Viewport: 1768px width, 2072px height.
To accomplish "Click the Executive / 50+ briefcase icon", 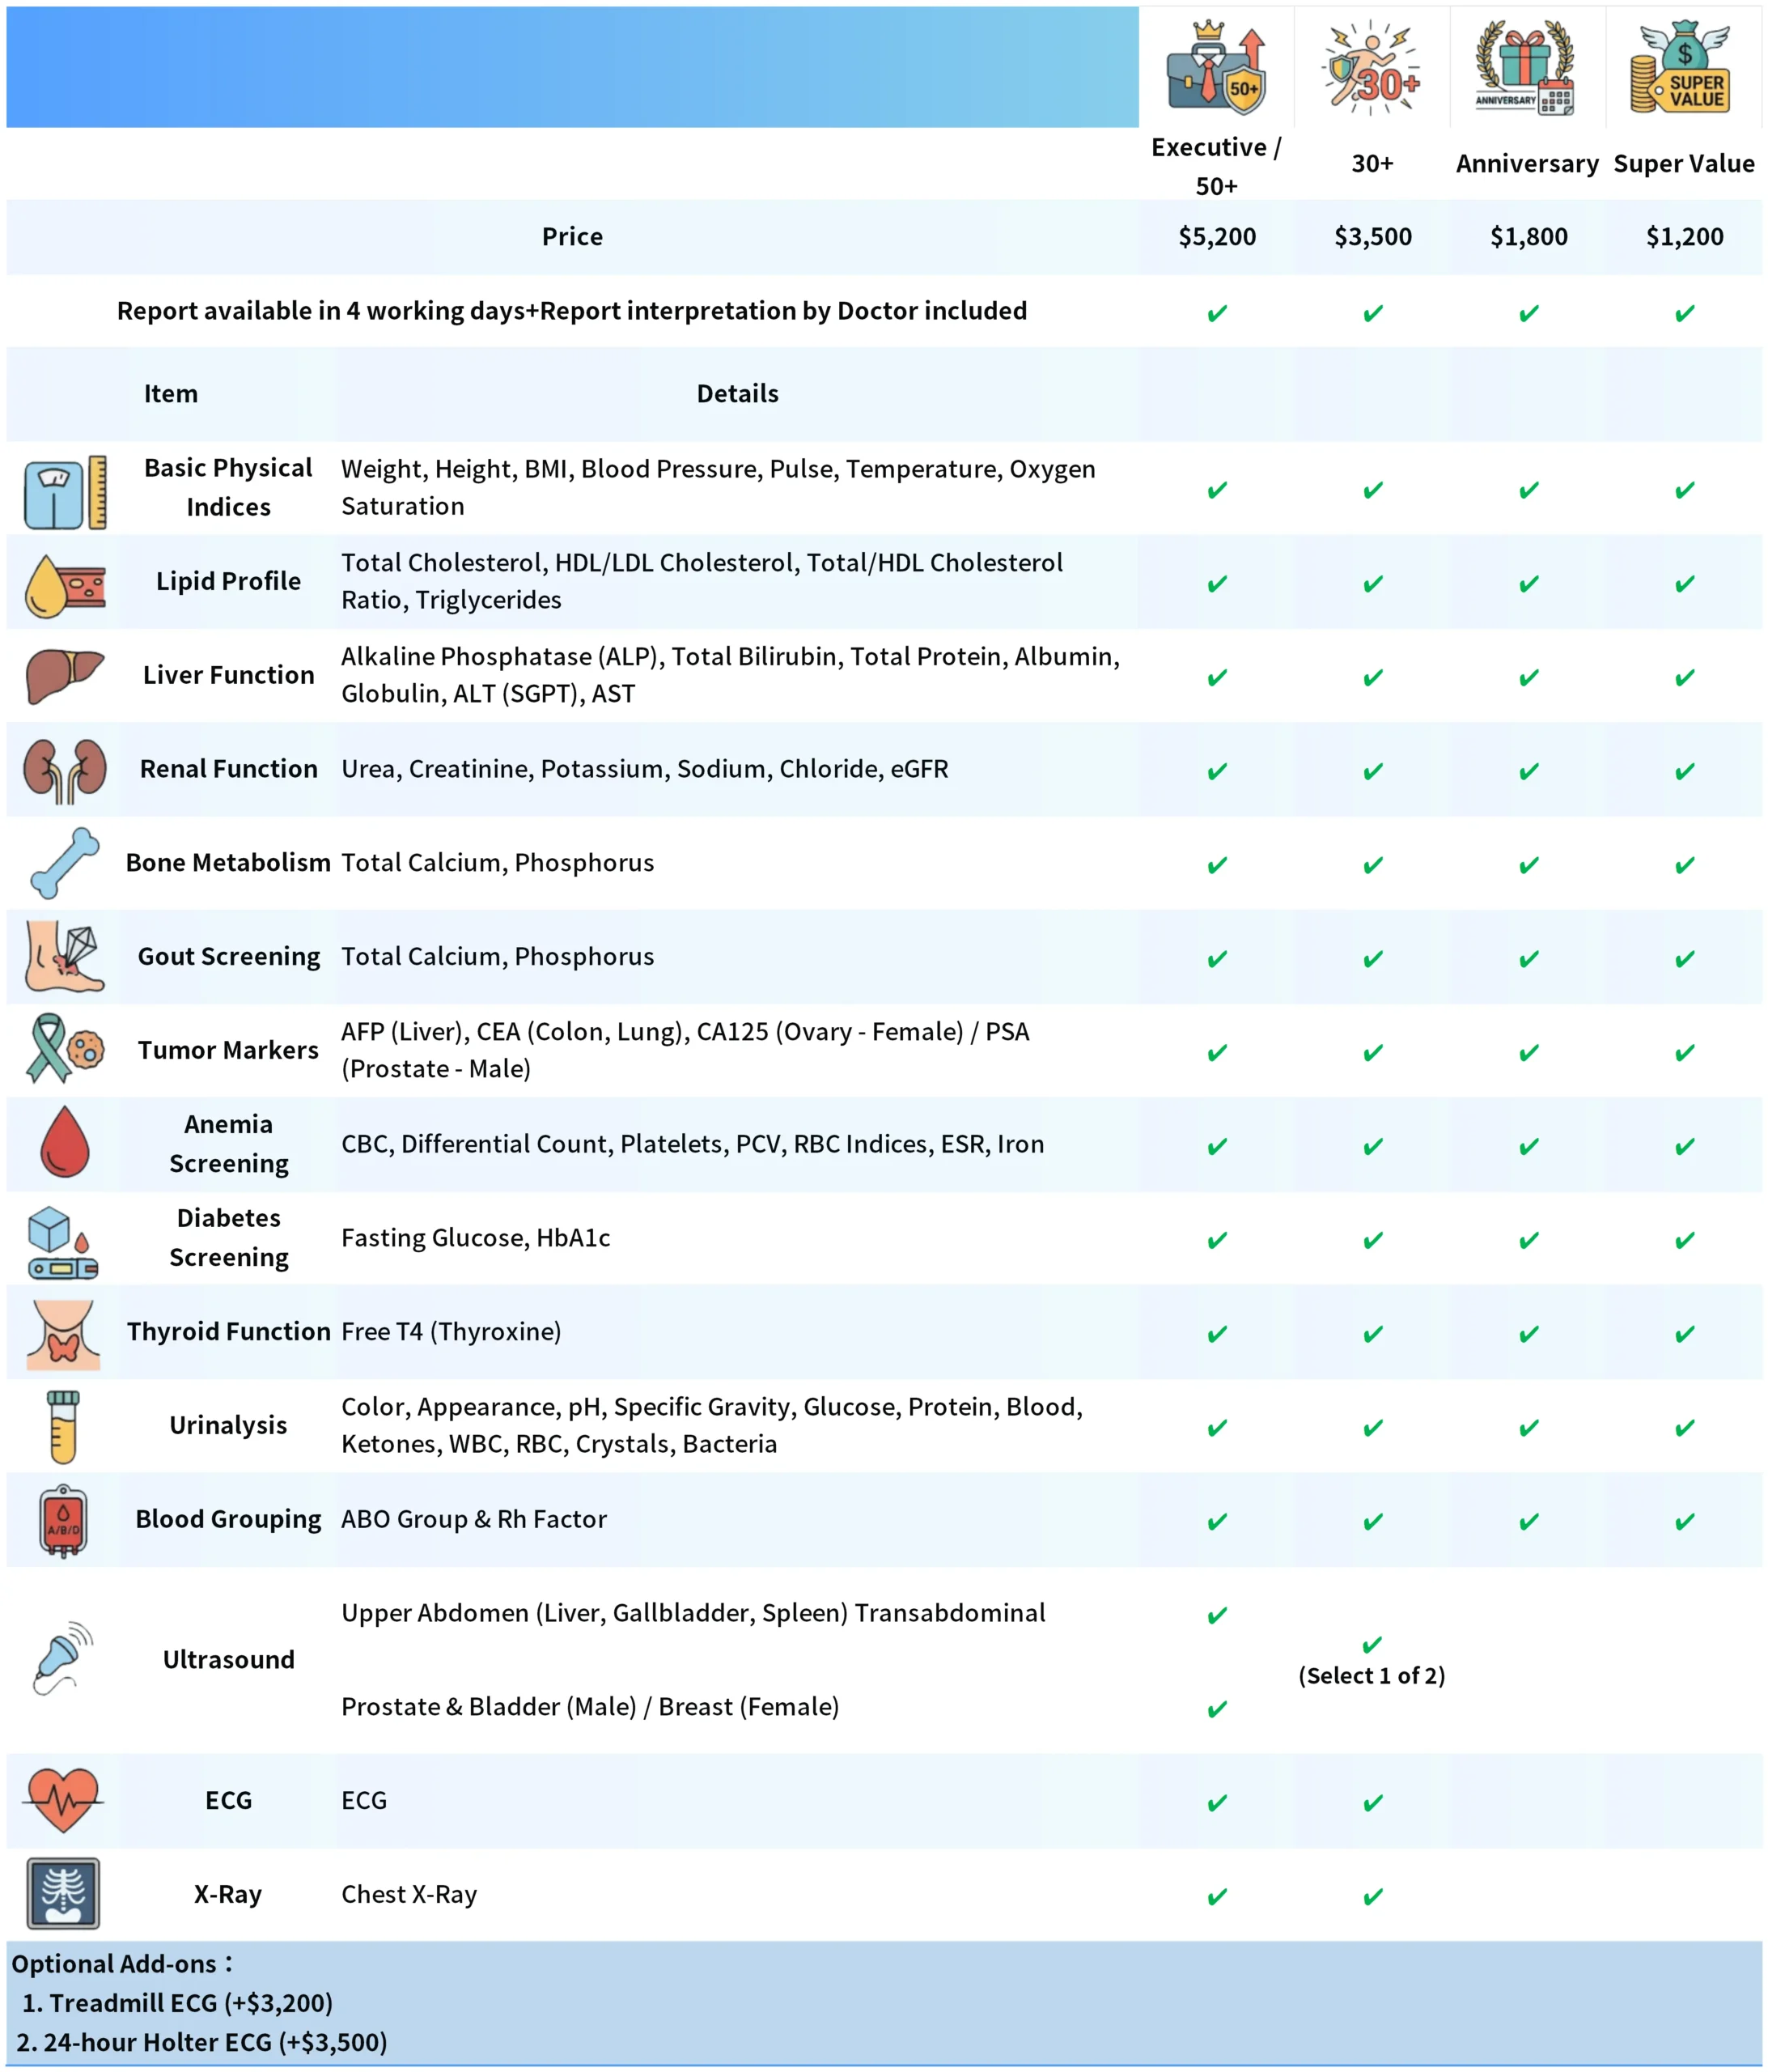I will pos(1216,67).
